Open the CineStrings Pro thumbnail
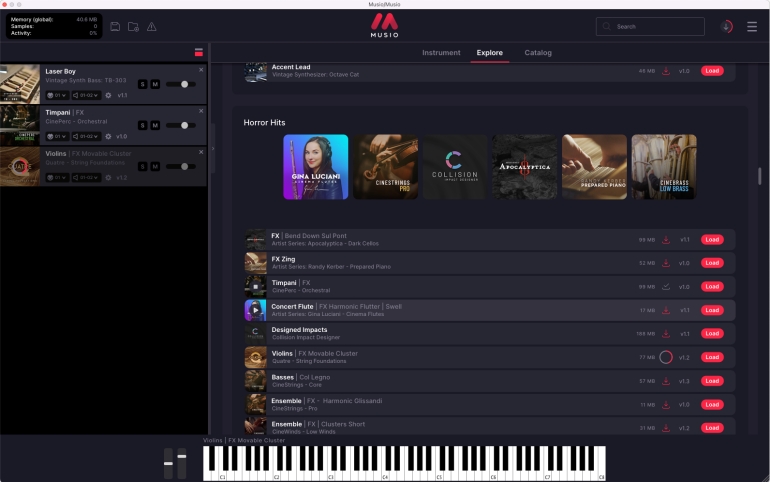 385,167
